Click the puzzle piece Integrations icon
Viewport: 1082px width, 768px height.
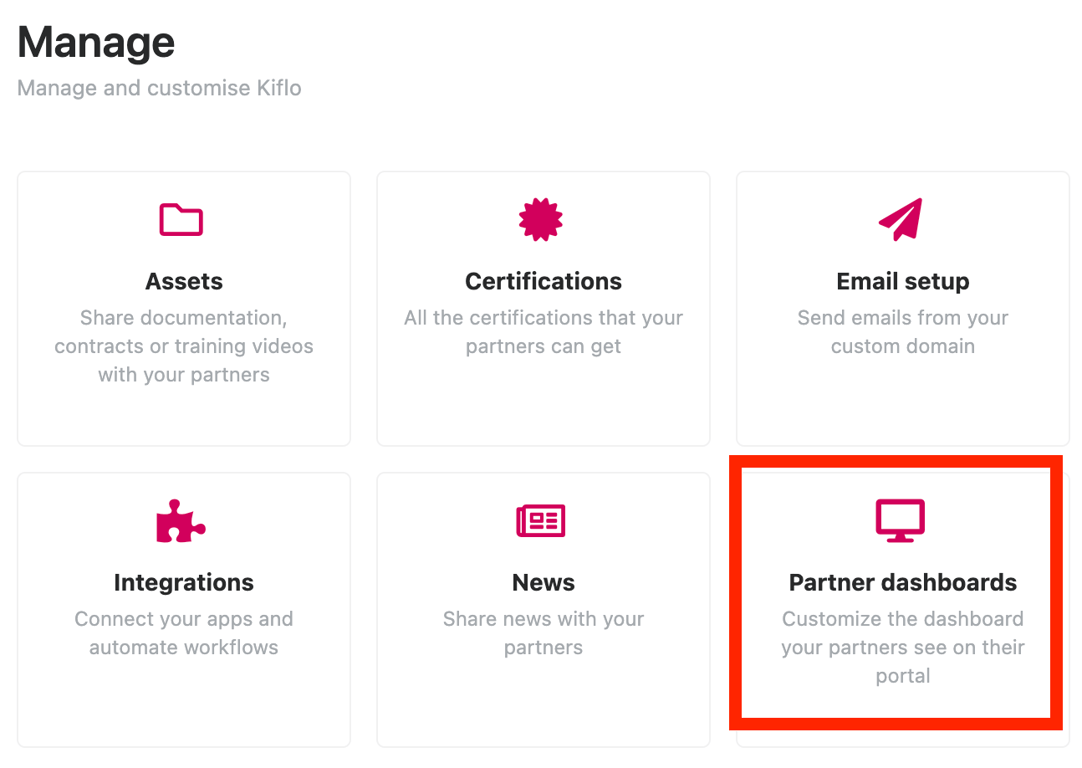point(180,520)
